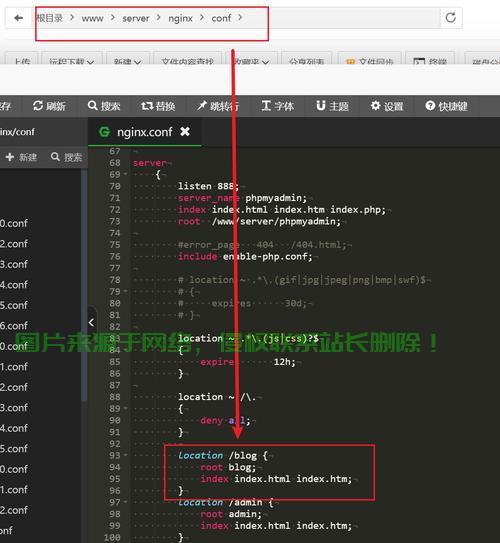Click 搜索 search in the file sidebar
This screenshot has height=543, width=500.
(x=66, y=157)
